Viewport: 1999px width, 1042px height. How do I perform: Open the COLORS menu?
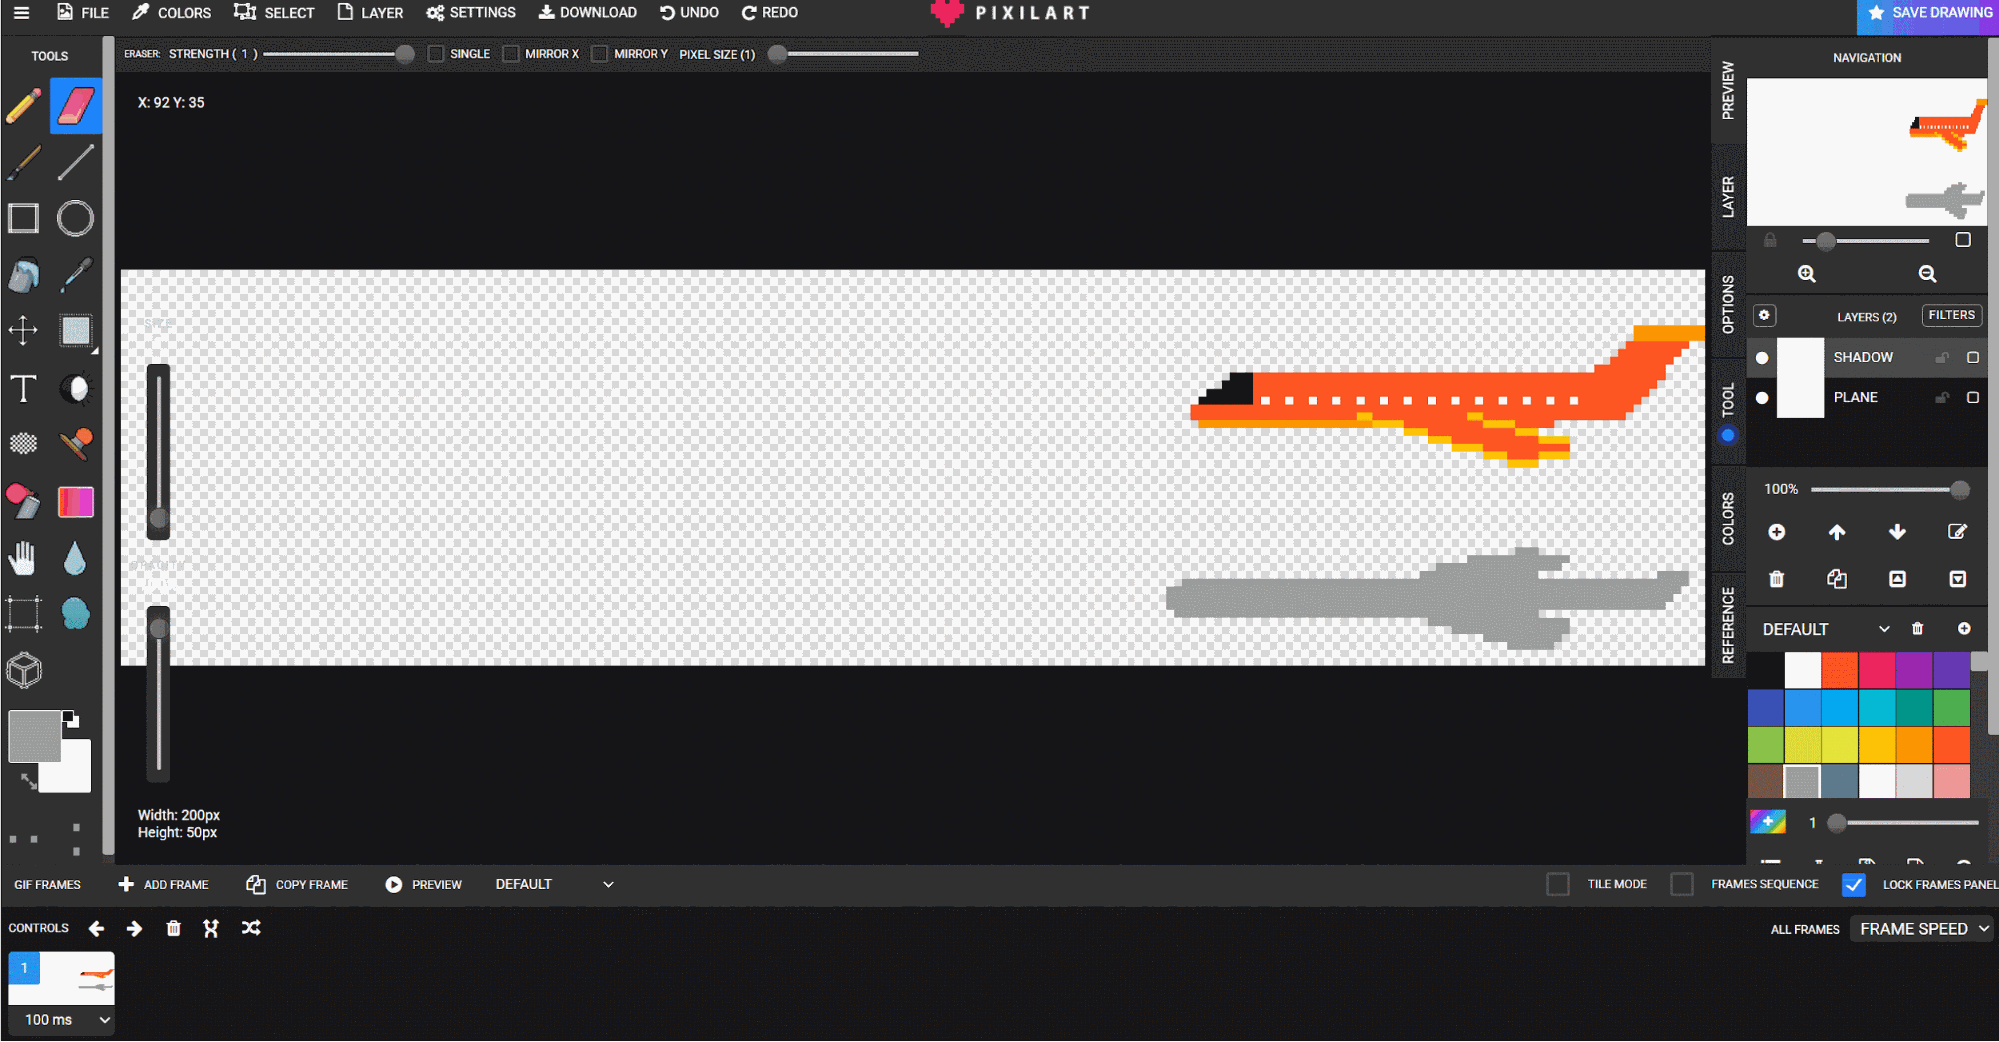click(x=171, y=13)
